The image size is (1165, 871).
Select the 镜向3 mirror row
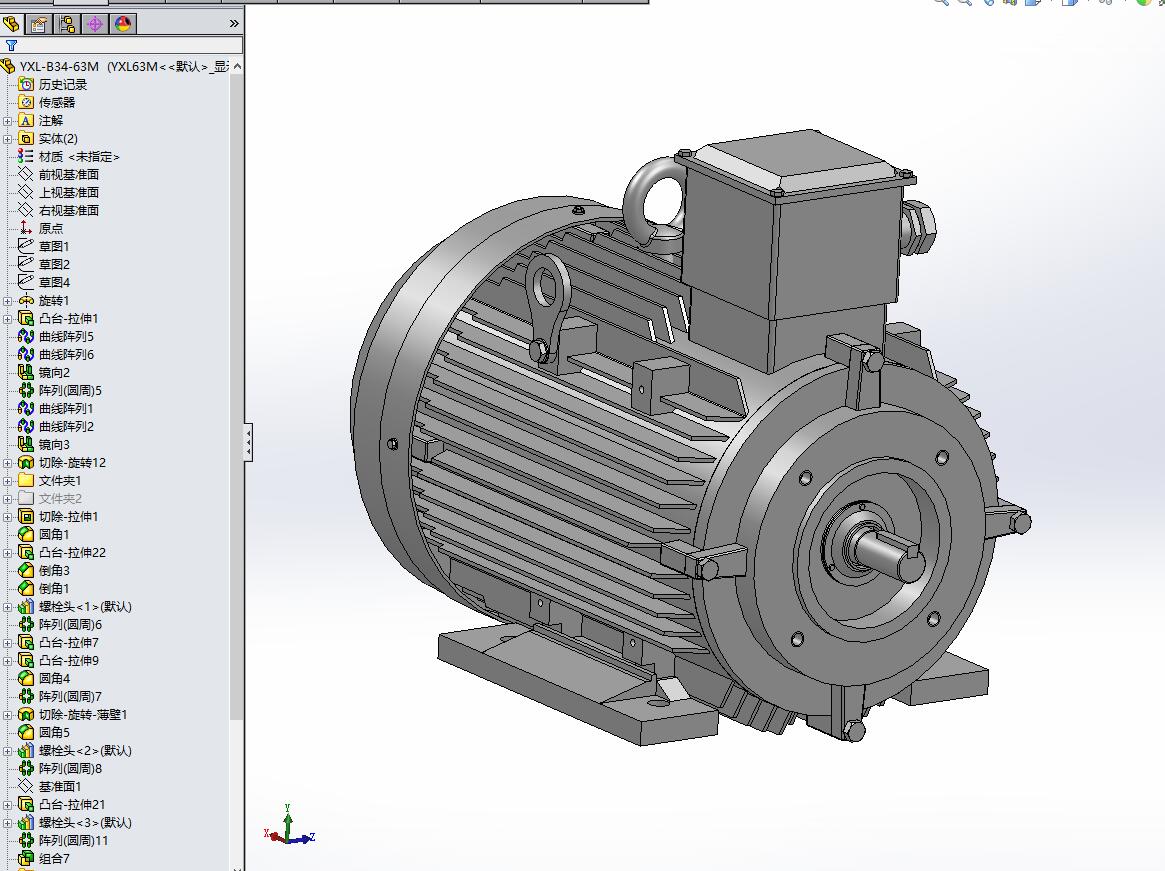click(x=45, y=444)
